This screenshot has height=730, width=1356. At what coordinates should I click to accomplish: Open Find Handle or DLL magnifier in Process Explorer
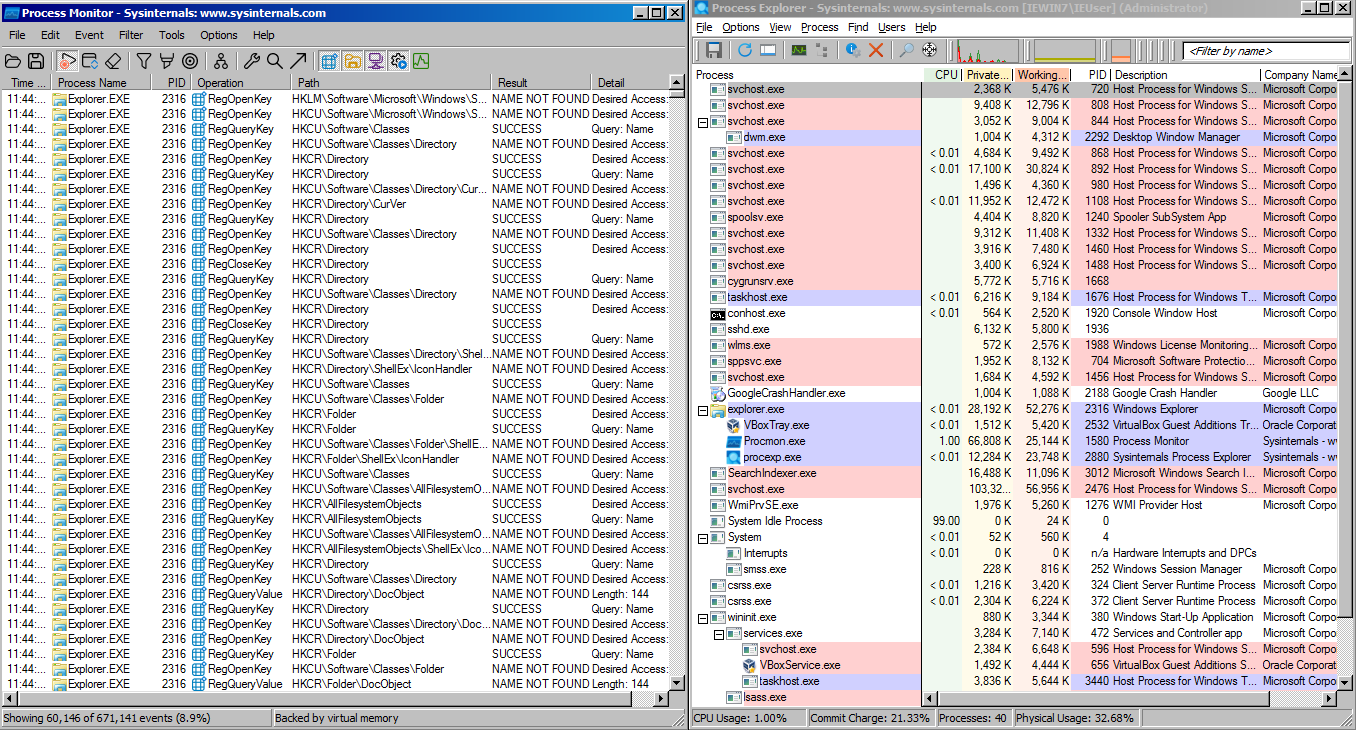tap(906, 49)
